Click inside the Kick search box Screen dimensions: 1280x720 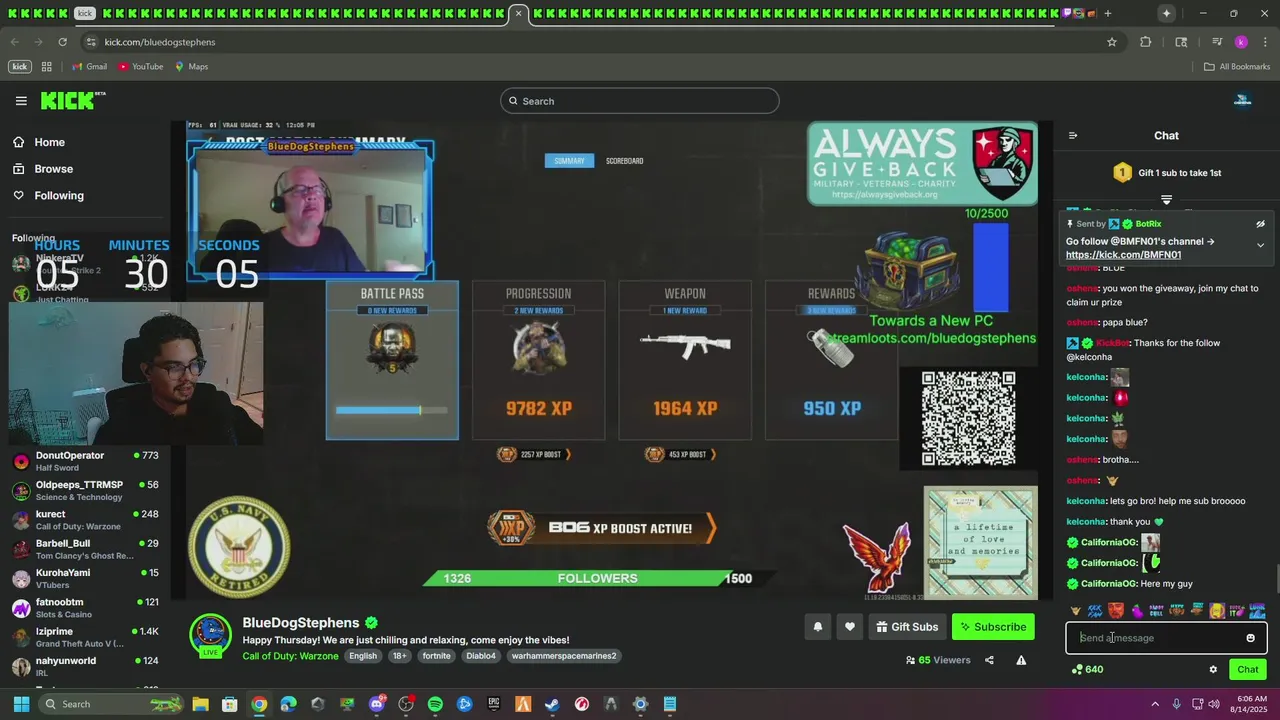click(x=640, y=101)
